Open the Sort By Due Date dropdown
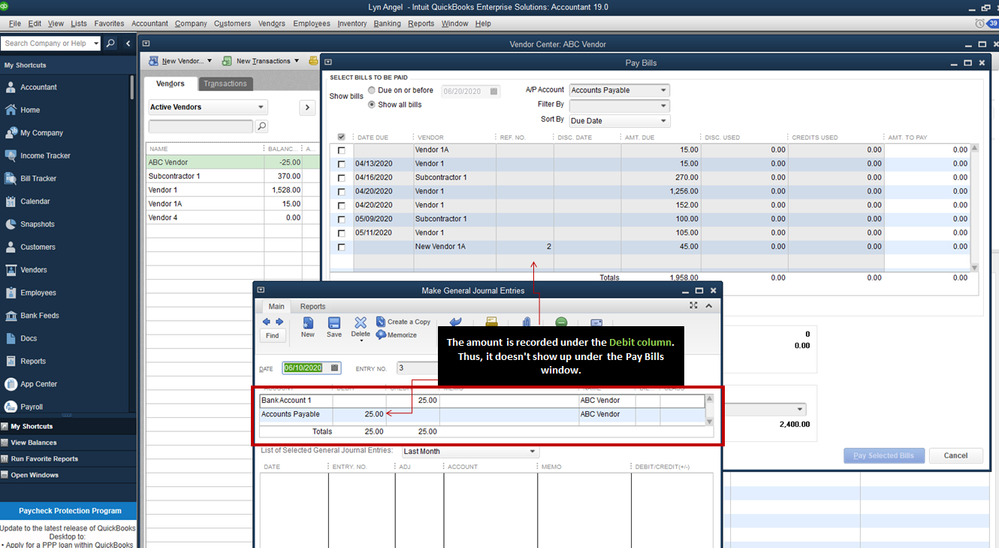The width and height of the screenshot is (999, 548). click(x=663, y=120)
